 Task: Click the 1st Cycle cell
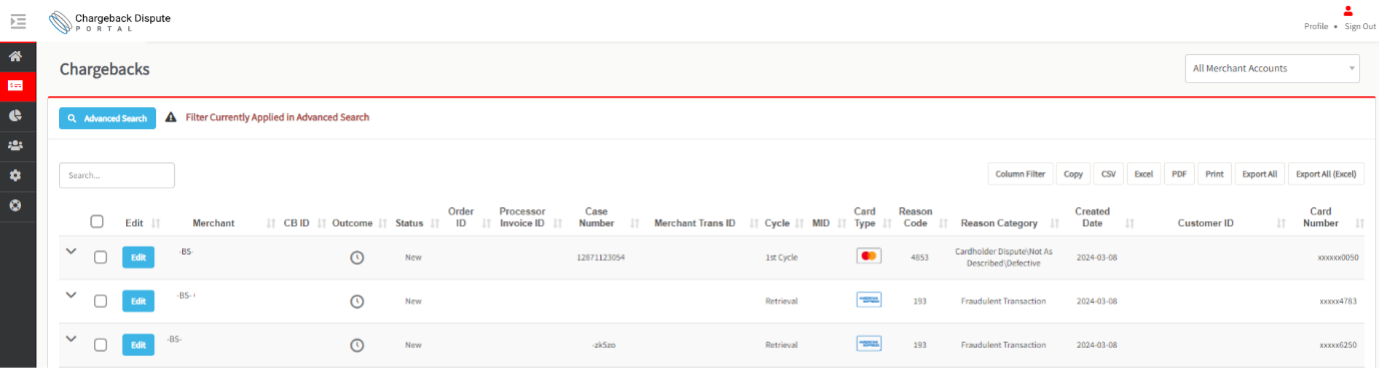tap(782, 258)
